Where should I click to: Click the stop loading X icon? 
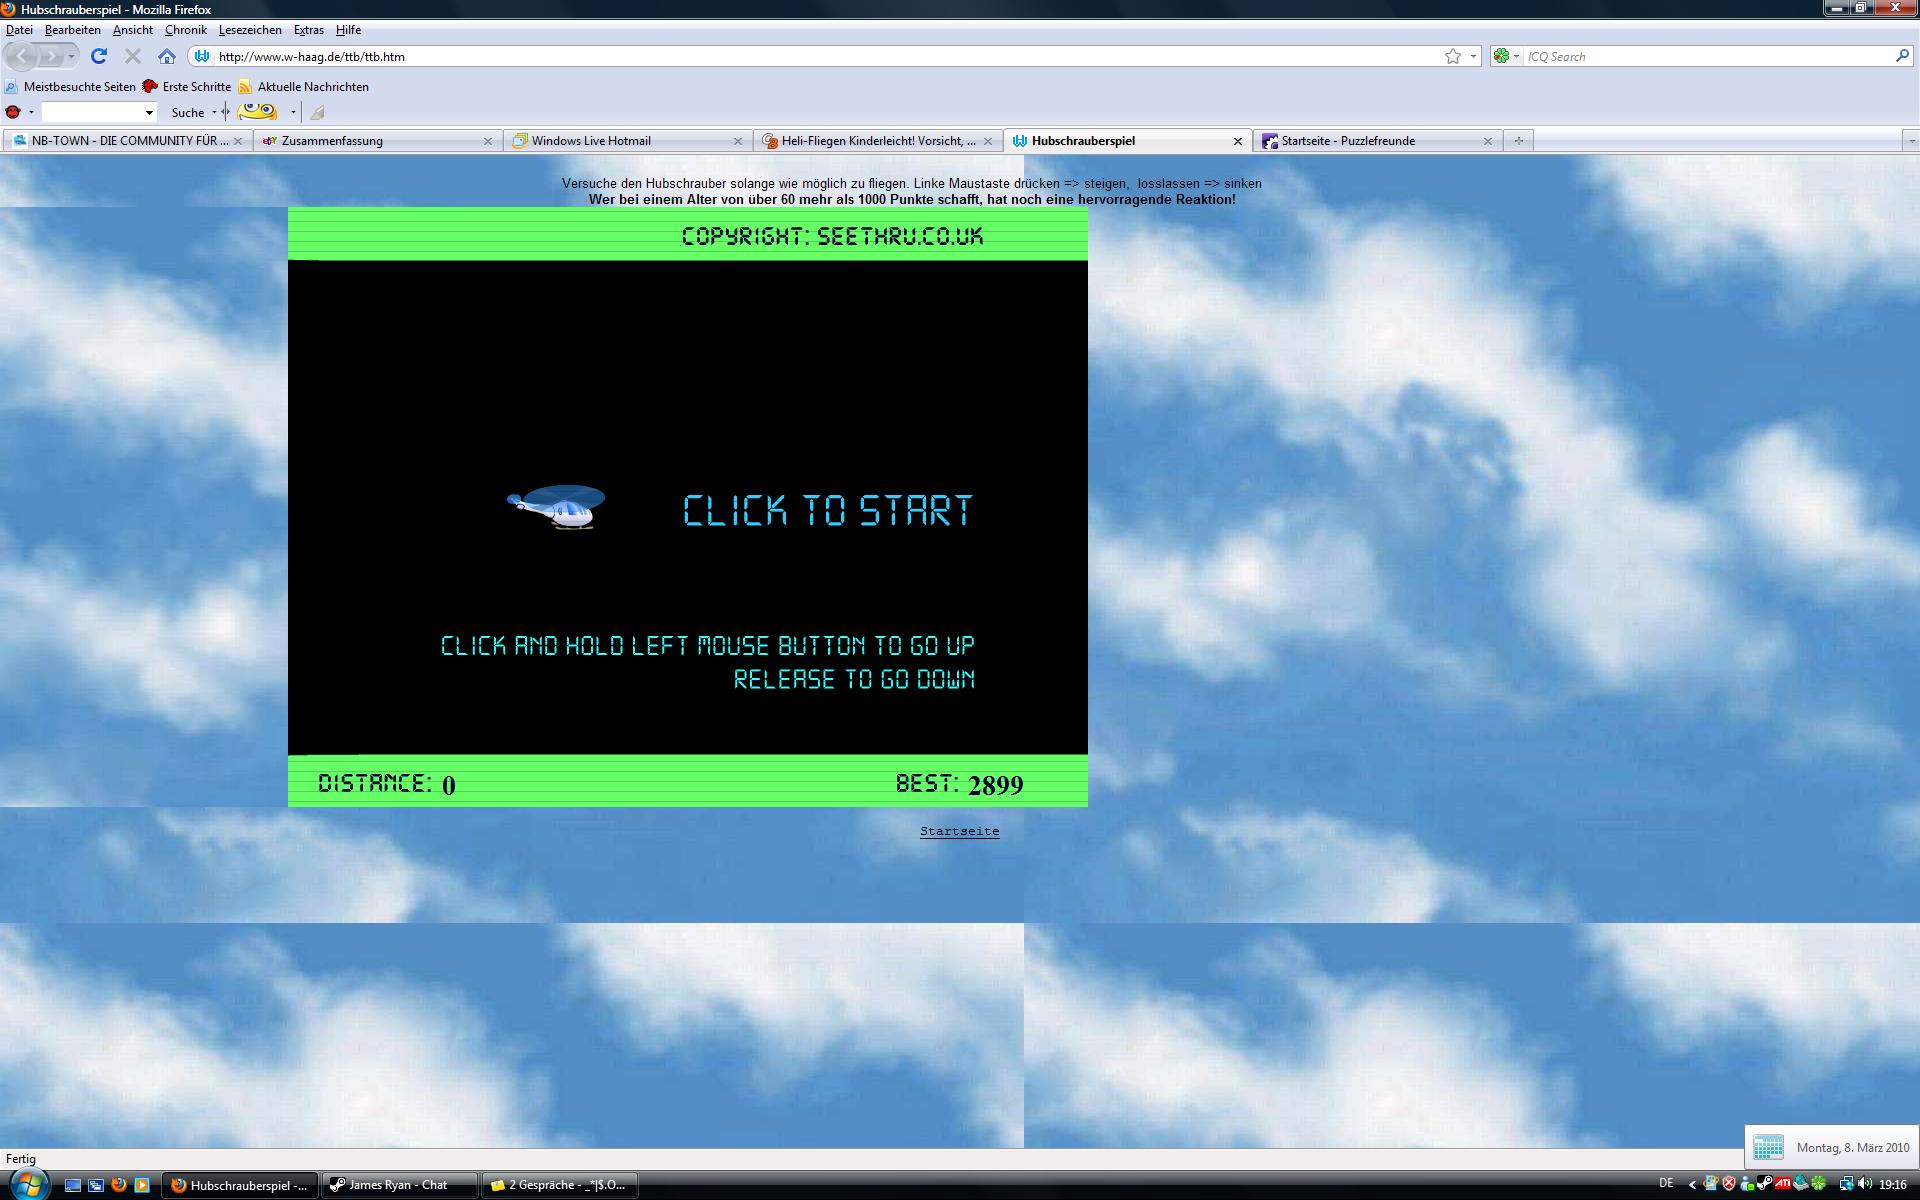pos(132,56)
